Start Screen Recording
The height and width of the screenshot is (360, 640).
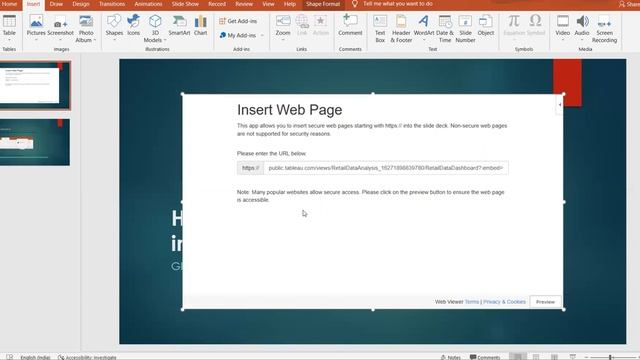[604, 28]
